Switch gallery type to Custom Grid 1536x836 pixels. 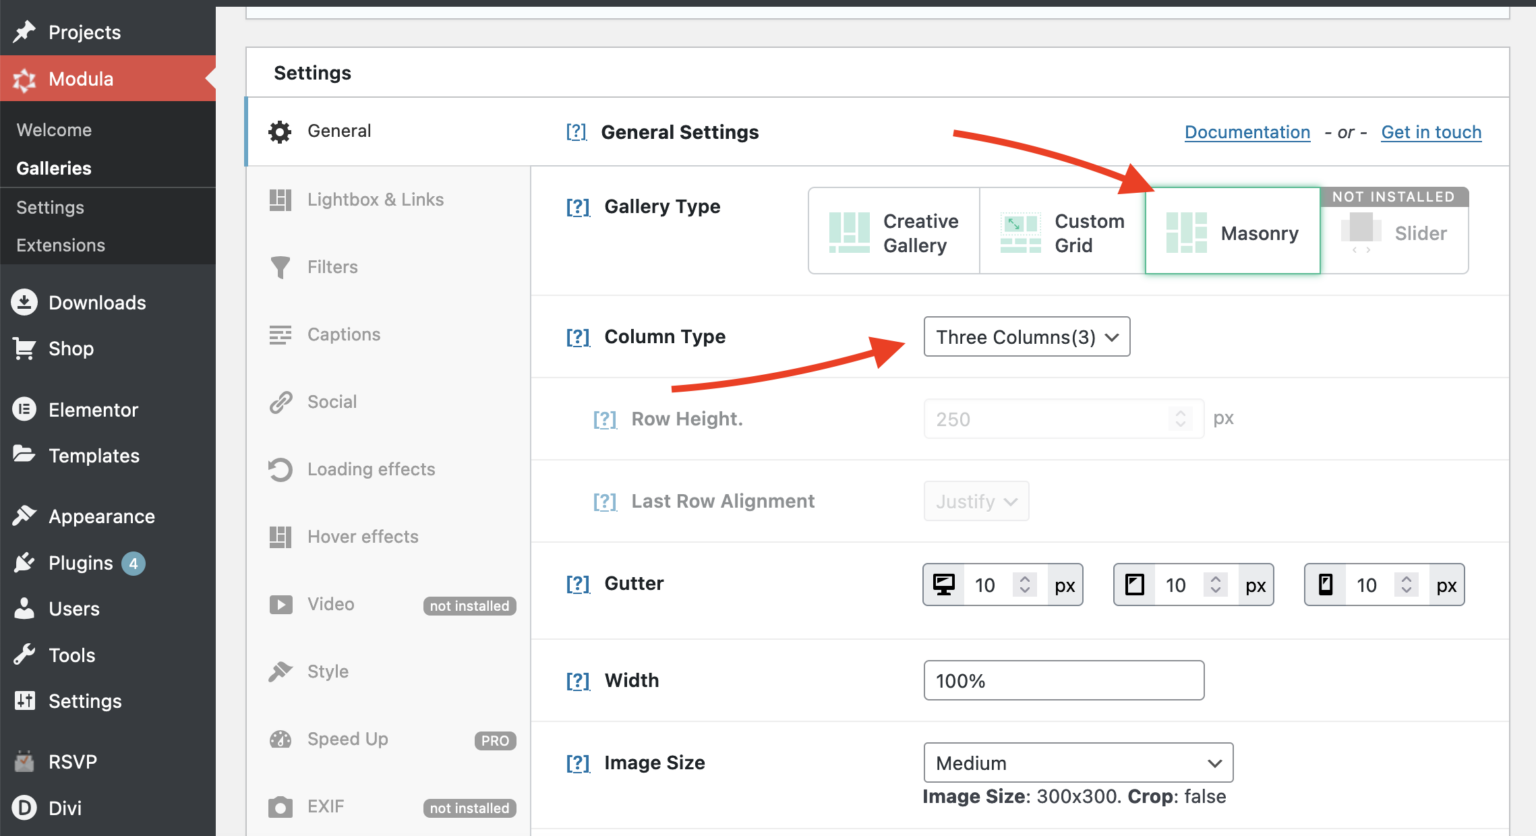pyautogui.click(x=1062, y=231)
